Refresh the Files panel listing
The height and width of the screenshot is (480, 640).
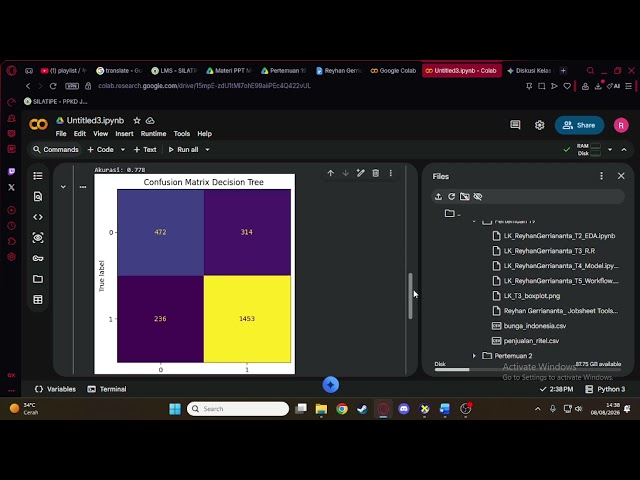tap(451, 197)
